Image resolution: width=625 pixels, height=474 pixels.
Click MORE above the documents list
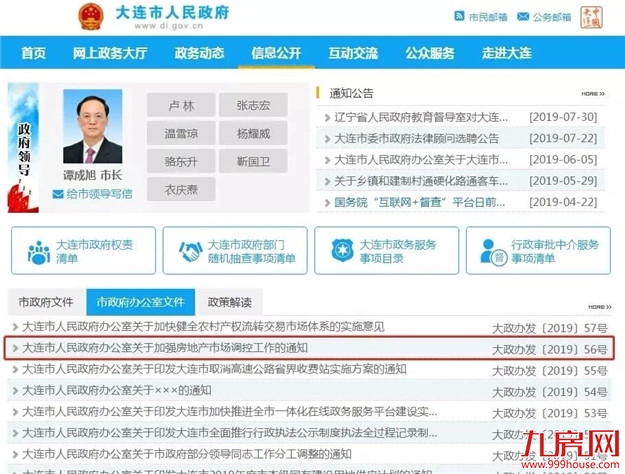coord(600,307)
